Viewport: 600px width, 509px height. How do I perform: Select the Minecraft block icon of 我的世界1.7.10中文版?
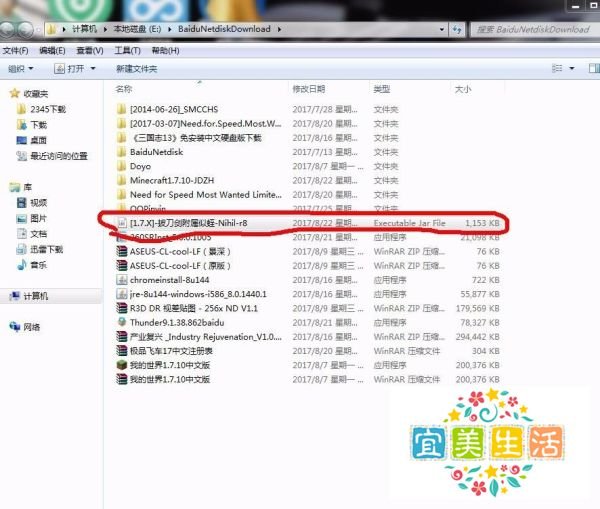click(122, 365)
